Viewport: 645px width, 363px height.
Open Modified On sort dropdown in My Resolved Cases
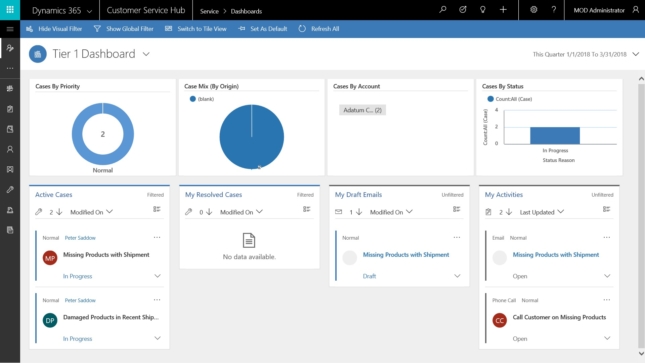(x=241, y=212)
